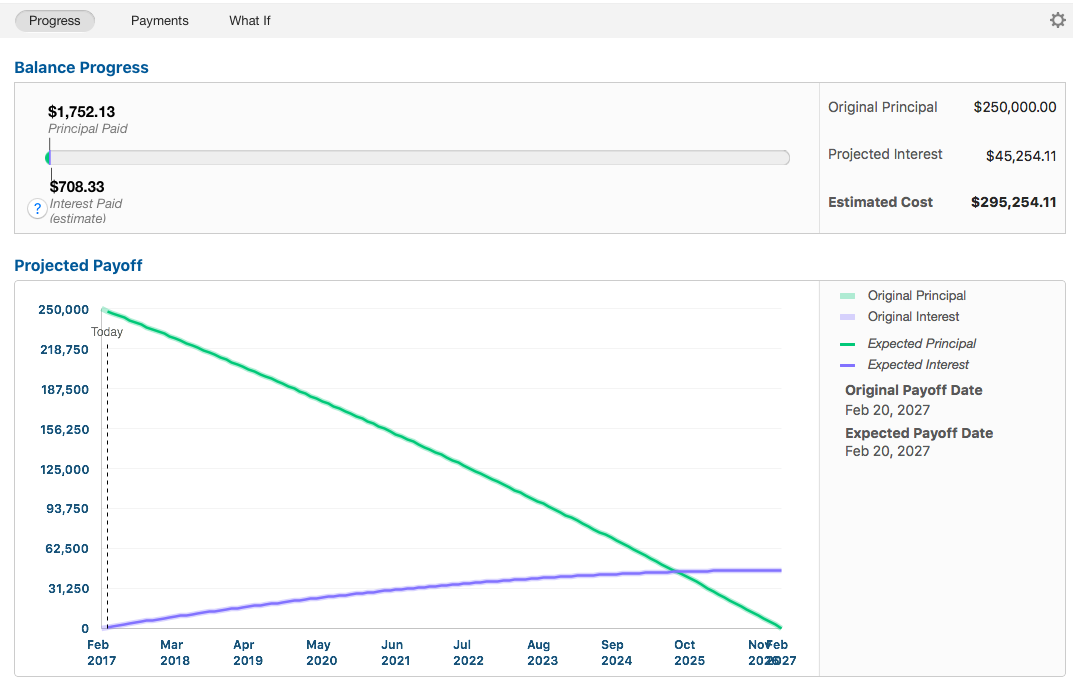This screenshot has width=1073, height=685.
Task: Select the Progress tab
Action: (55, 20)
